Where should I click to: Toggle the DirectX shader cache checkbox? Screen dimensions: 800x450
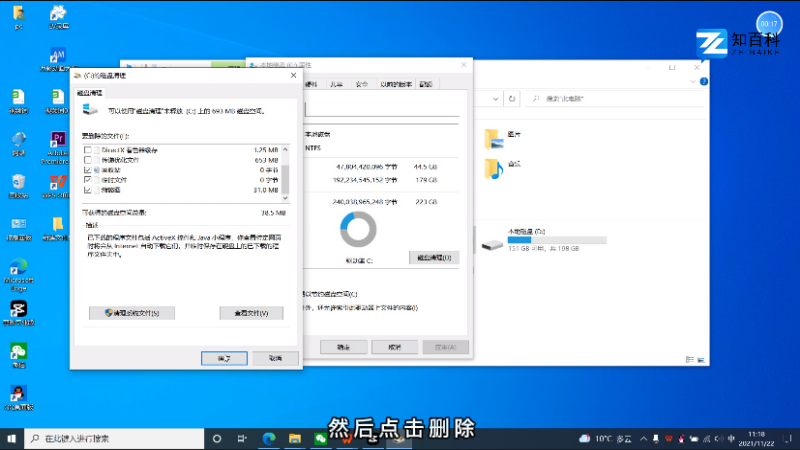88,150
